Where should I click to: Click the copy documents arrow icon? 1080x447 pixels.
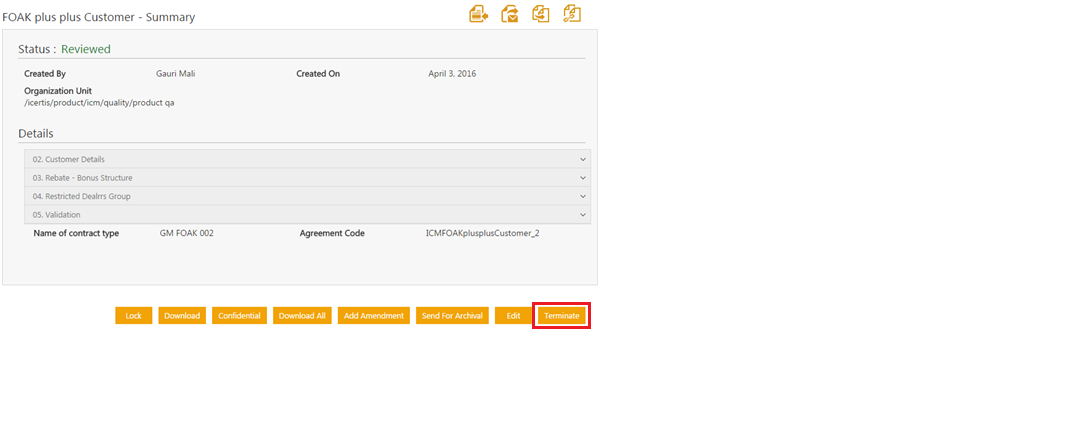[x=541, y=14]
